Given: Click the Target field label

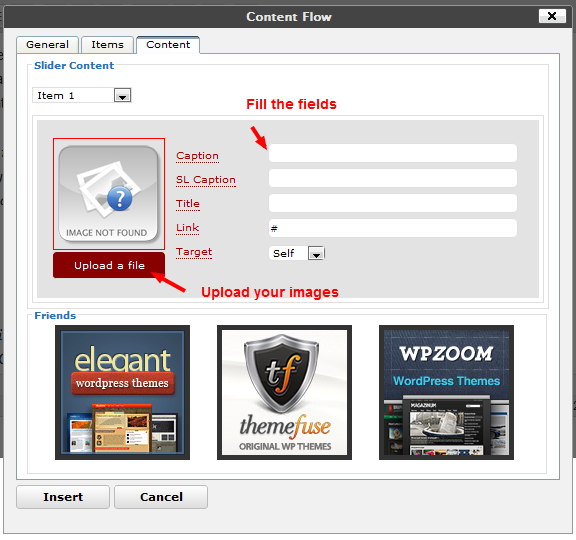Looking at the screenshot, I should pyautogui.click(x=194, y=252).
